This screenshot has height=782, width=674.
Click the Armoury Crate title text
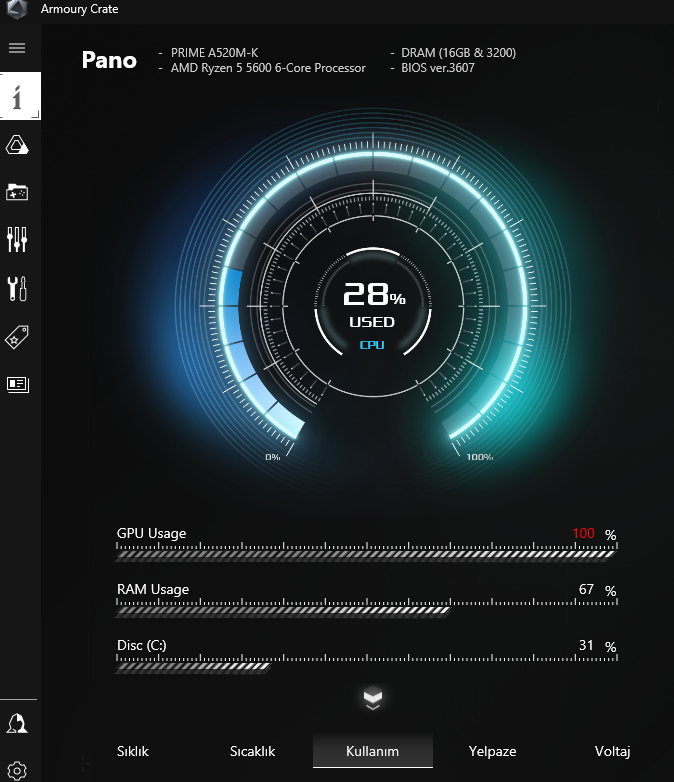click(80, 9)
